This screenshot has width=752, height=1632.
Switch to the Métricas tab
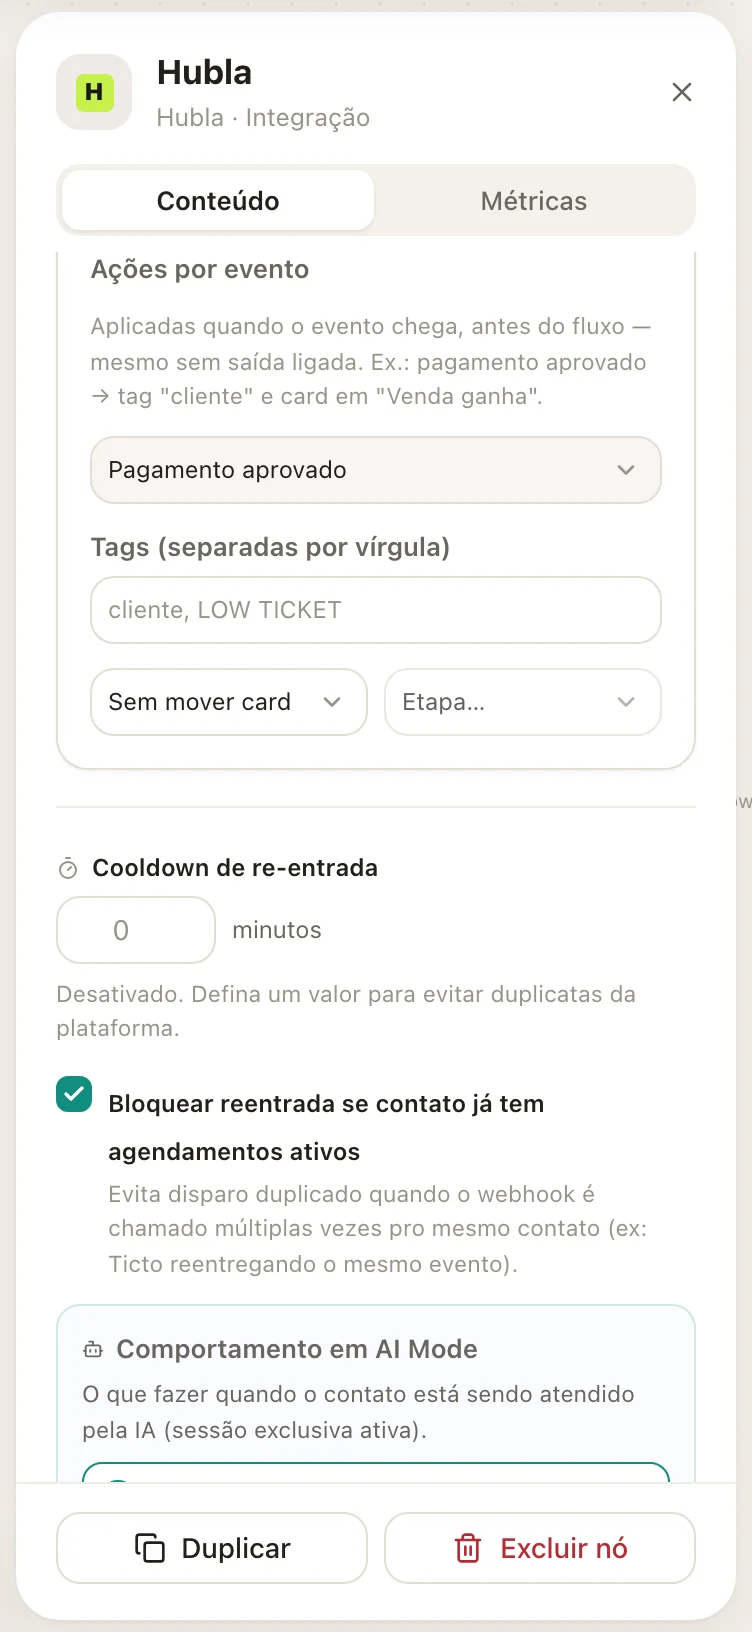point(534,201)
